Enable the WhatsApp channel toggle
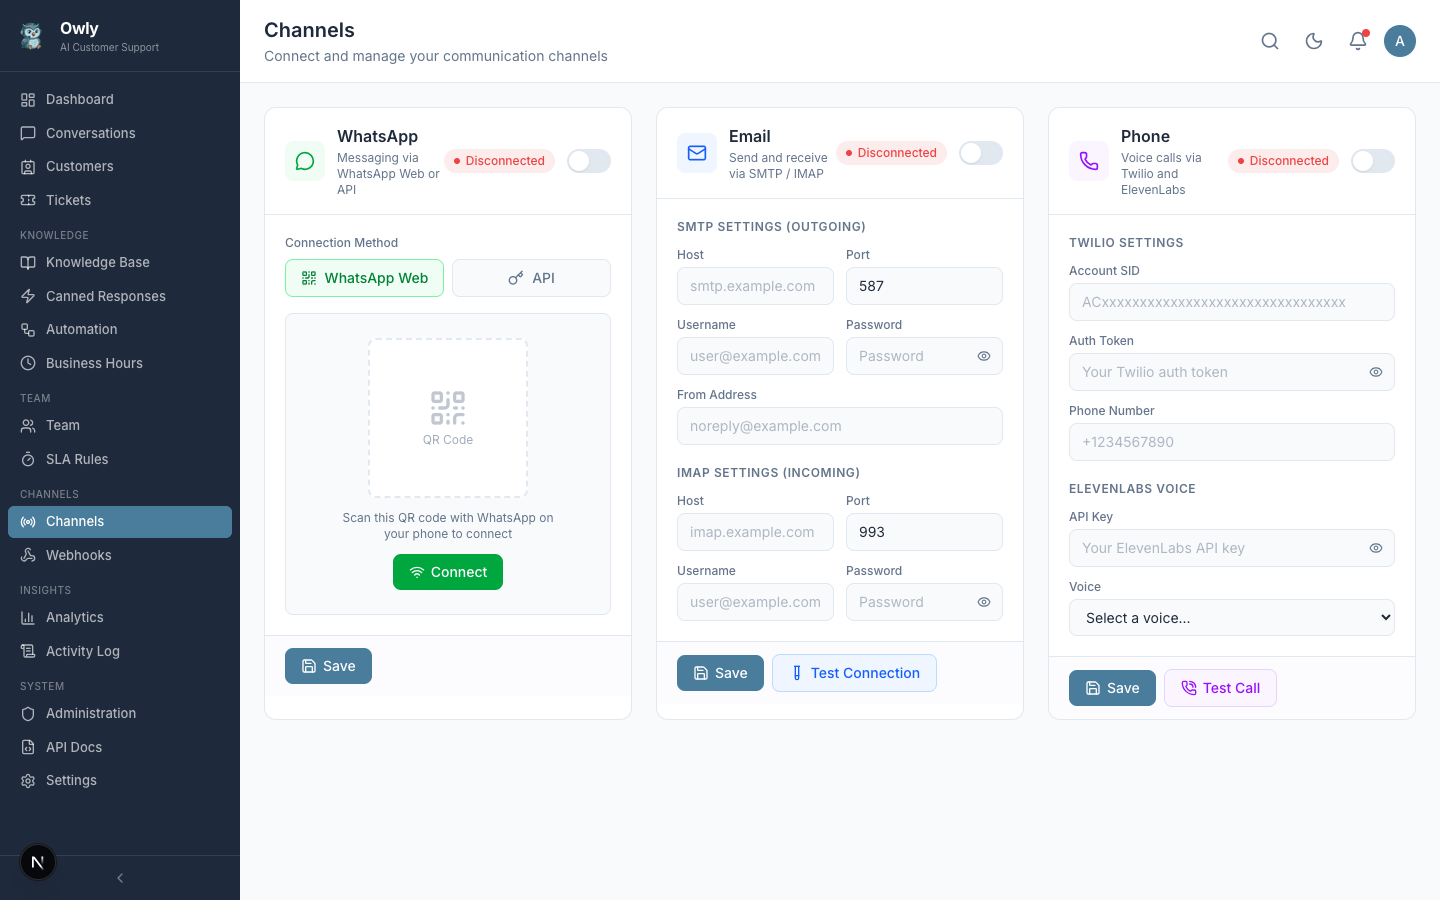1440x900 pixels. coord(588,161)
